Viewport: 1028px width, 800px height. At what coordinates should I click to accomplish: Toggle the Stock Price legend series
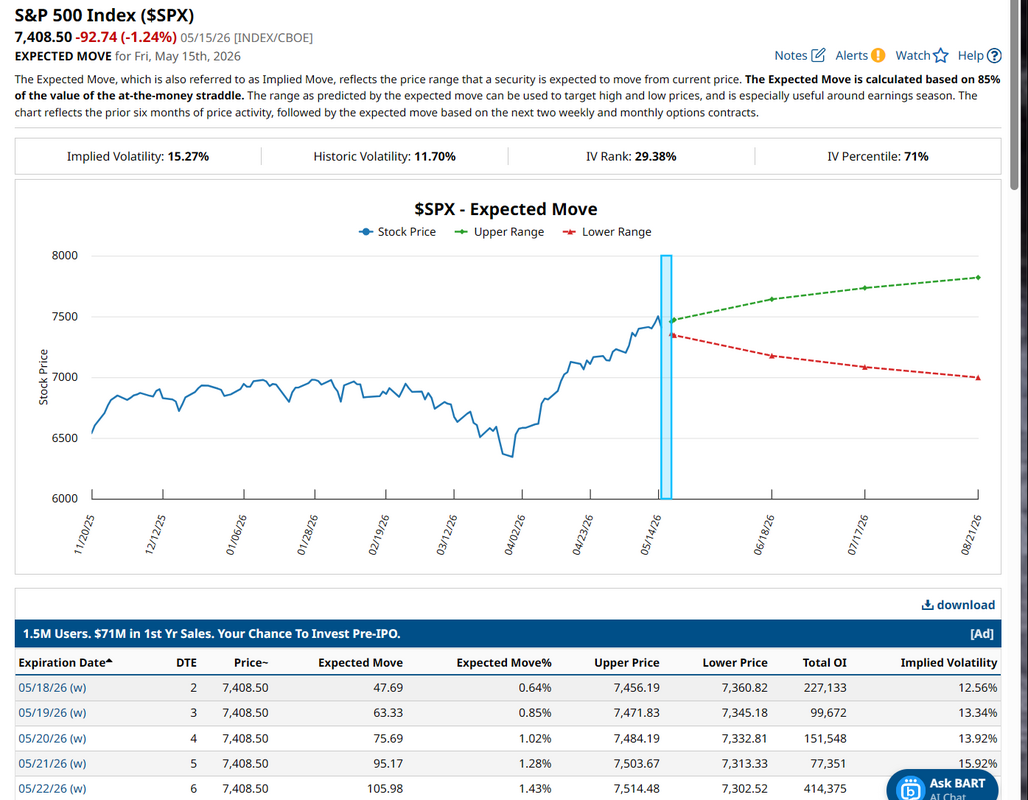click(397, 232)
